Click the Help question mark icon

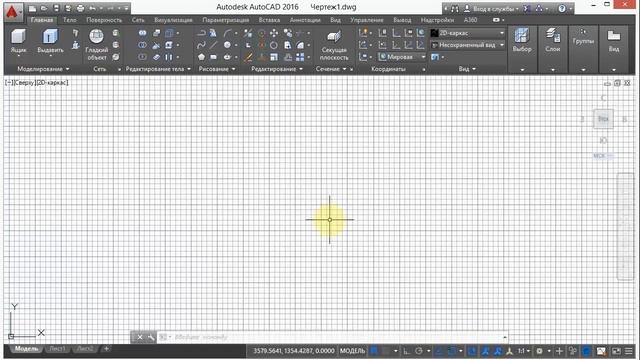click(x=562, y=9)
